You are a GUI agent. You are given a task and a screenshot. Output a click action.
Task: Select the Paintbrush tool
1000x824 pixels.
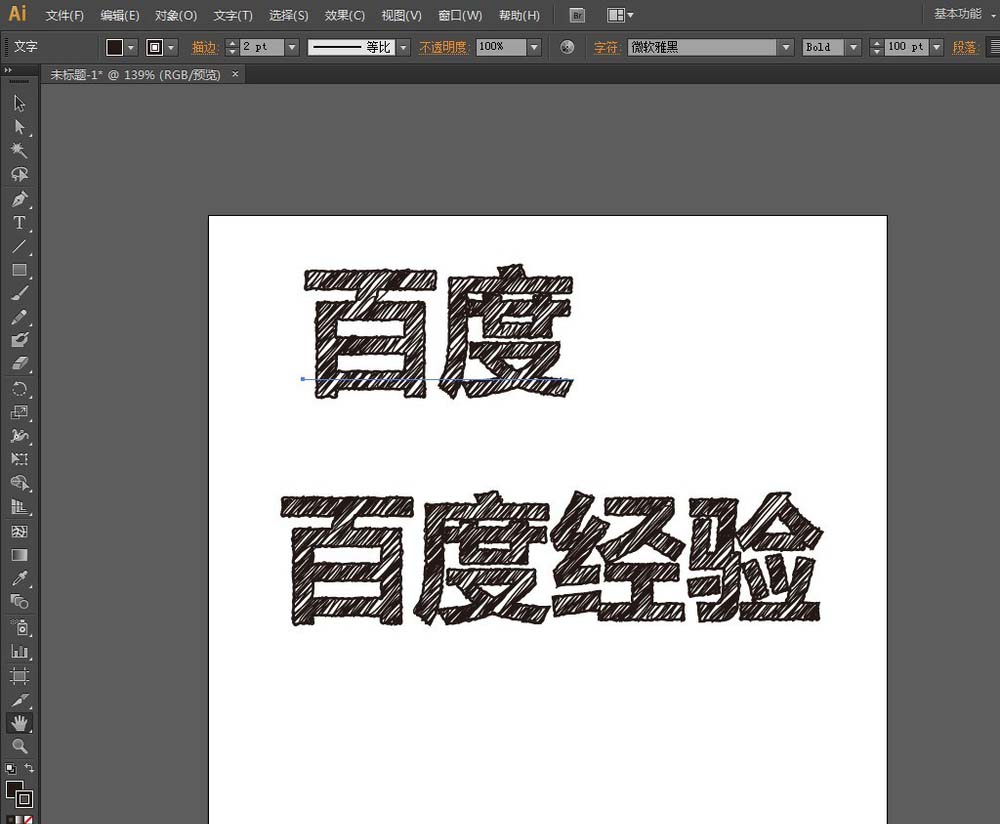[x=19, y=293]
